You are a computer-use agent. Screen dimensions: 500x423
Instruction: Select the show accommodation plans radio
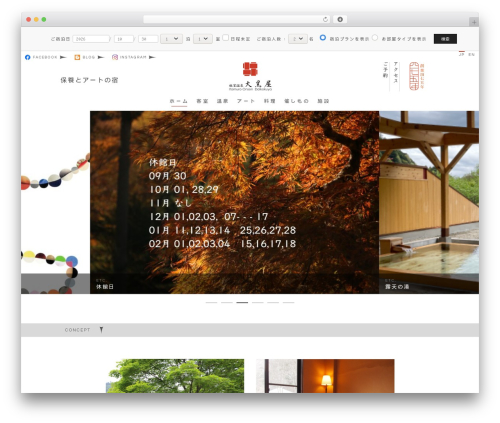coord(323,38)
